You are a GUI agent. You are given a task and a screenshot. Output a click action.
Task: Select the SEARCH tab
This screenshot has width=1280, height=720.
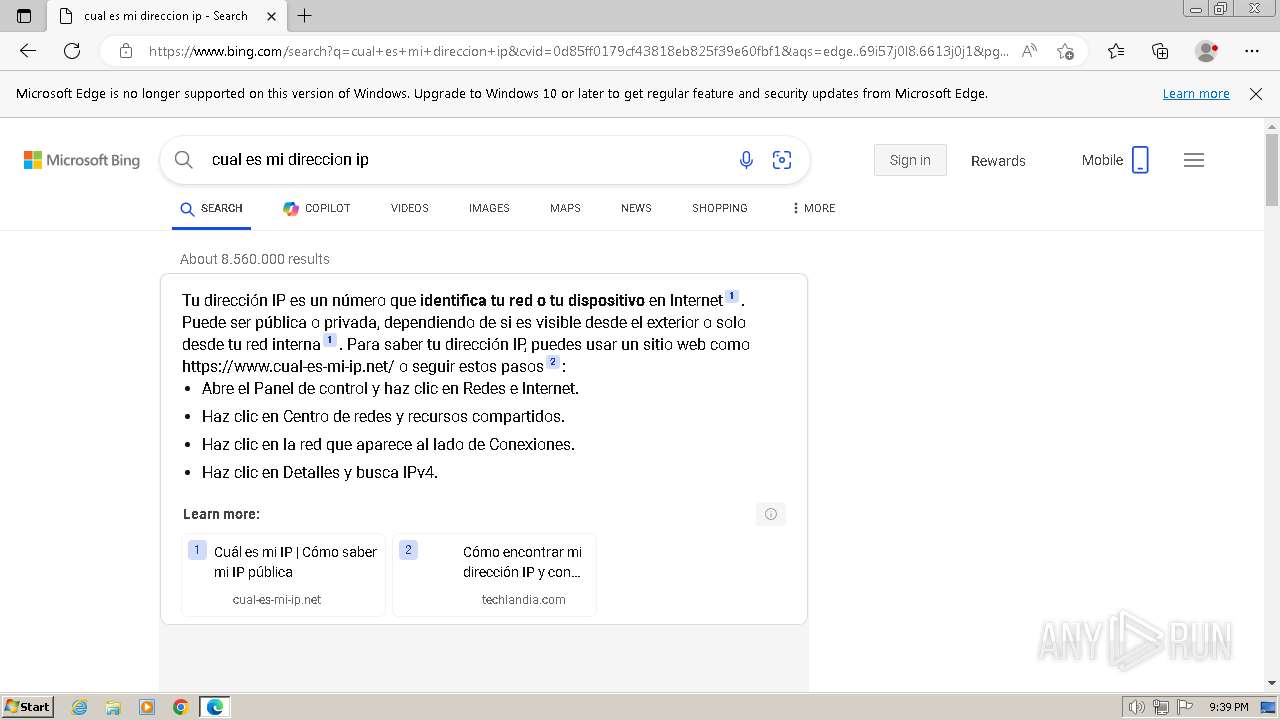[x=211, y=208]
